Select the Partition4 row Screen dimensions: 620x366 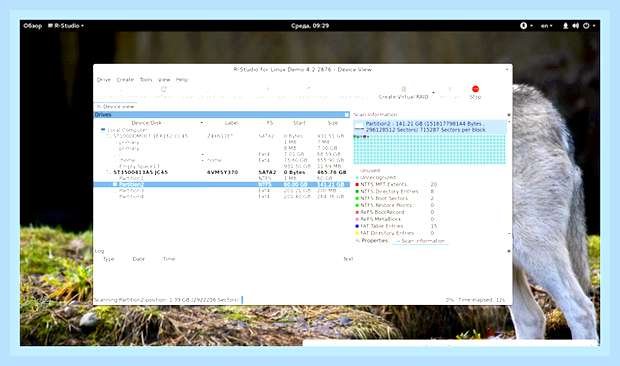(x=221, y=196)
